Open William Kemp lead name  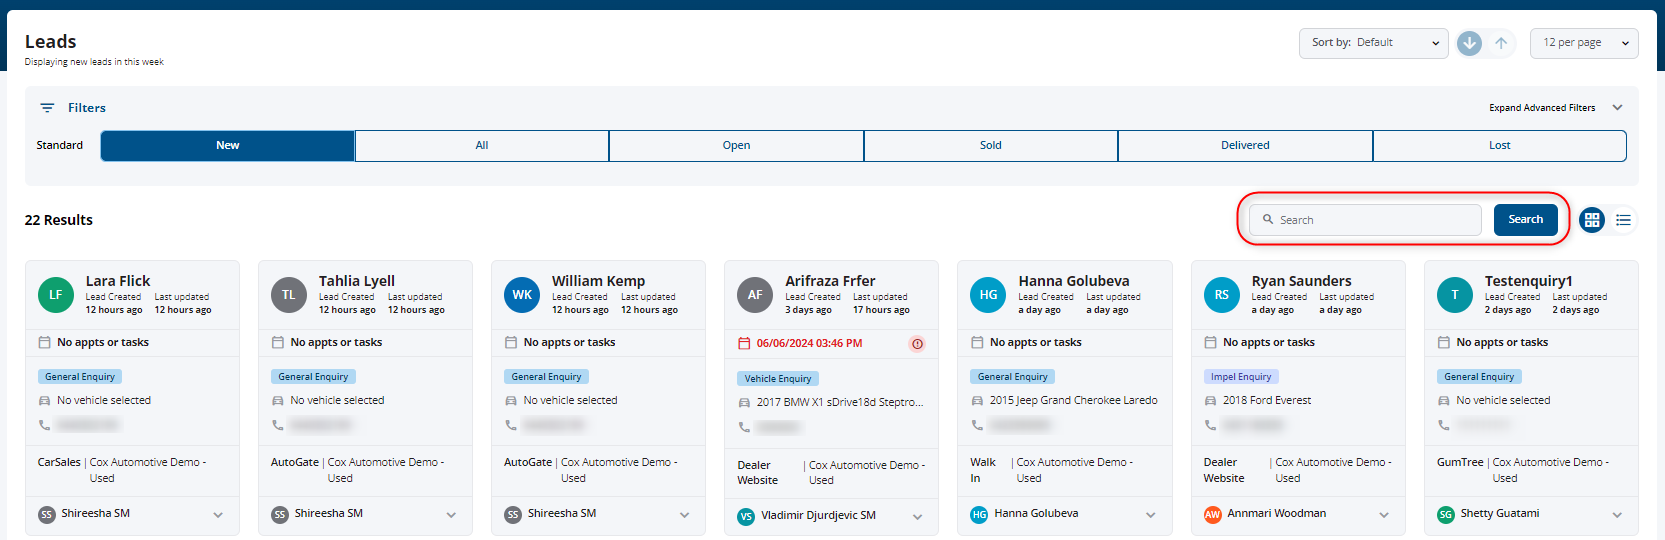tap(598, 281)
